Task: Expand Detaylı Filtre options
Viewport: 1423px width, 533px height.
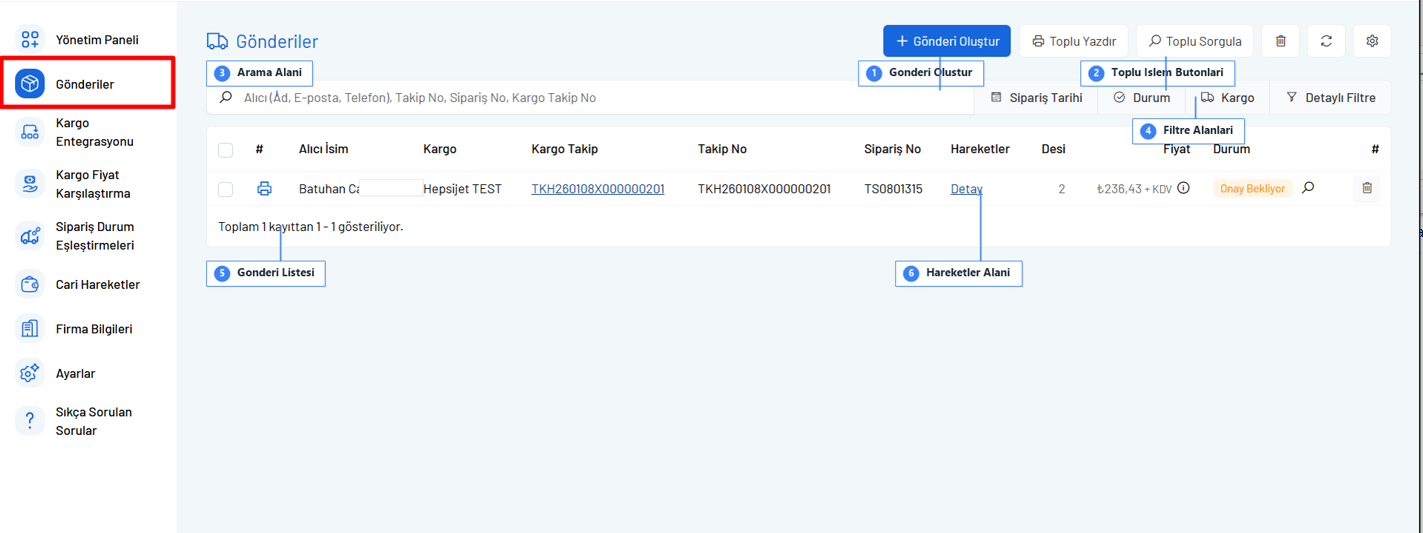Action: pyautogui.click(x=1330, y=98)
